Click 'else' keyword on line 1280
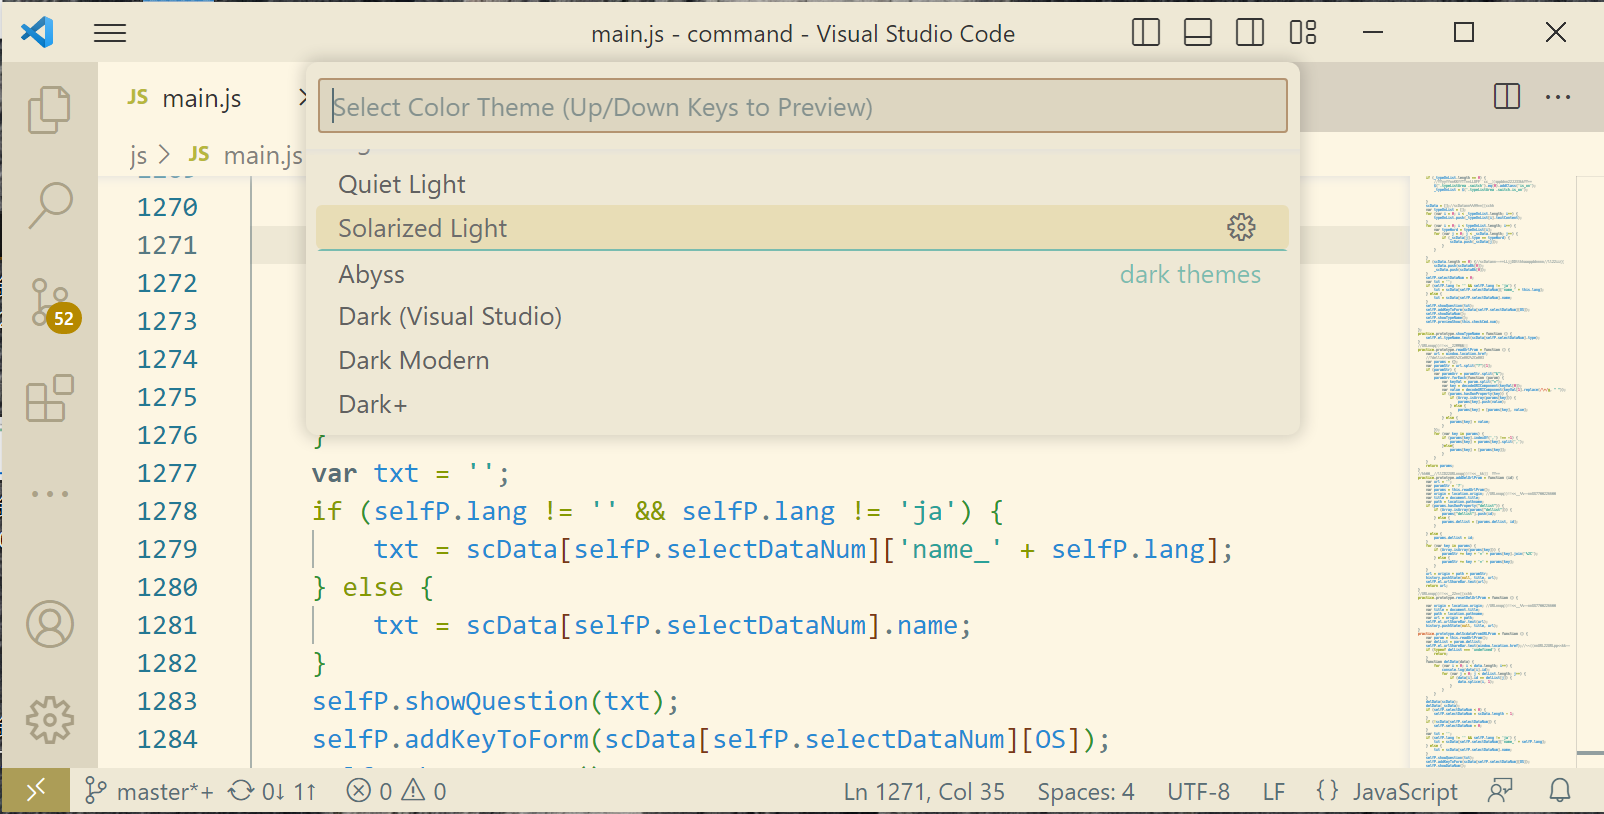Image resolution: width=1604 pixels, height=814 pixels. point(373,587)
